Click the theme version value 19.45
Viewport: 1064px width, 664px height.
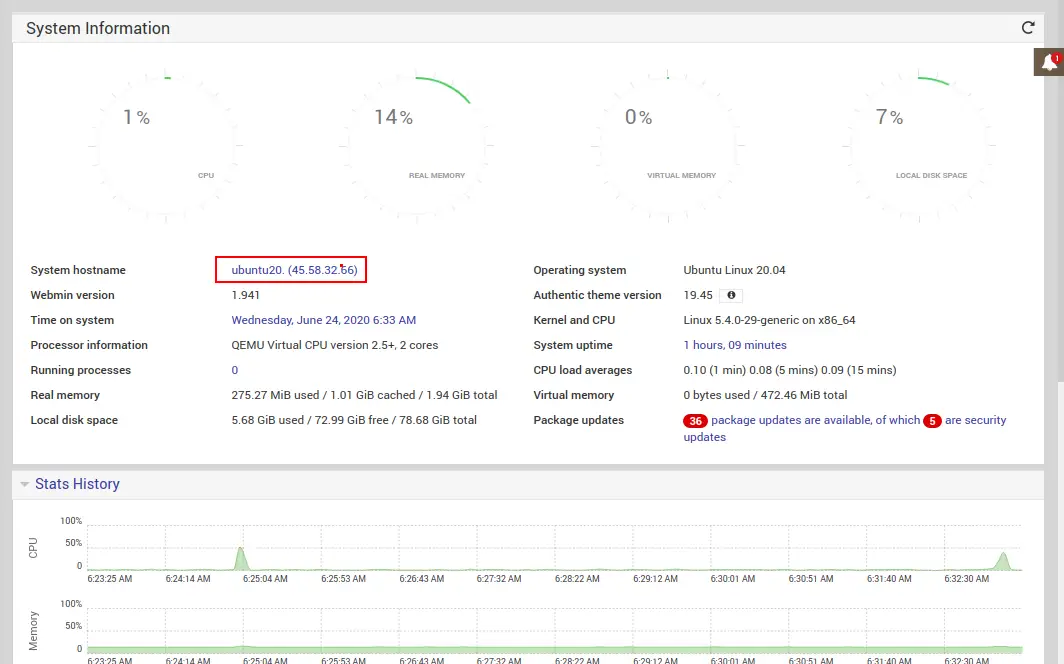(x=698, y=295)
